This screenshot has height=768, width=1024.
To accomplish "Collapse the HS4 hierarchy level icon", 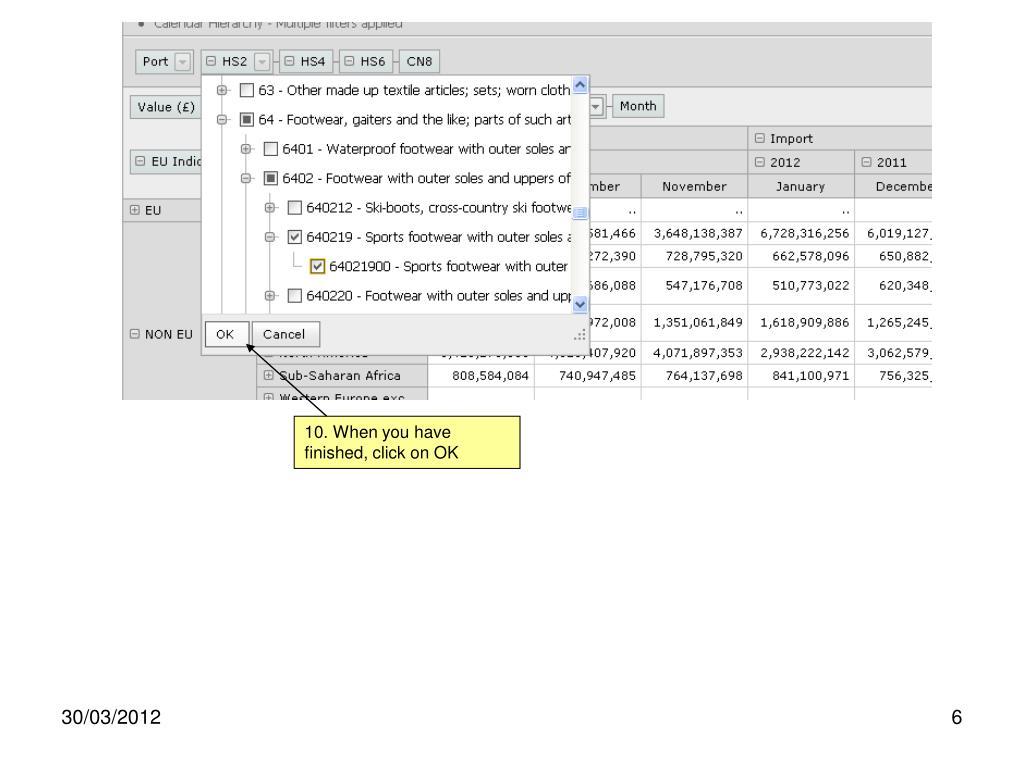I will (x=289, y=61).
